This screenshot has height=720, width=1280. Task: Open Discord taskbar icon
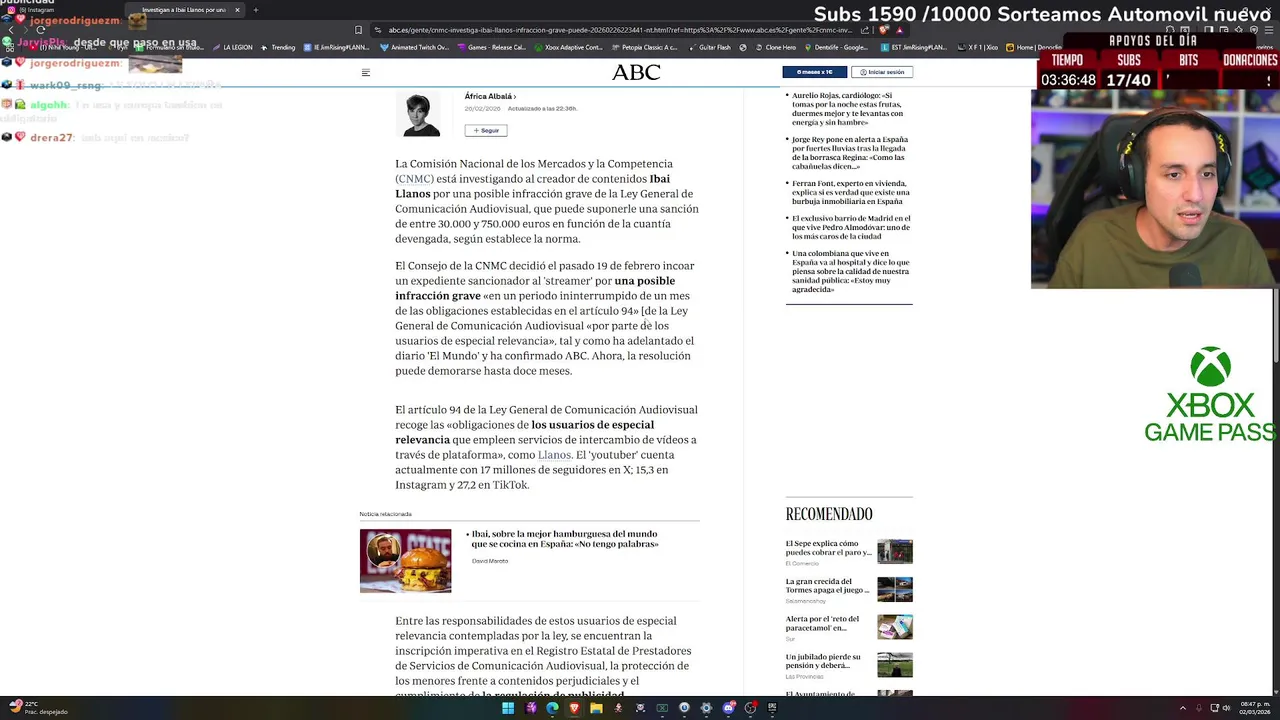click(728, 708)
